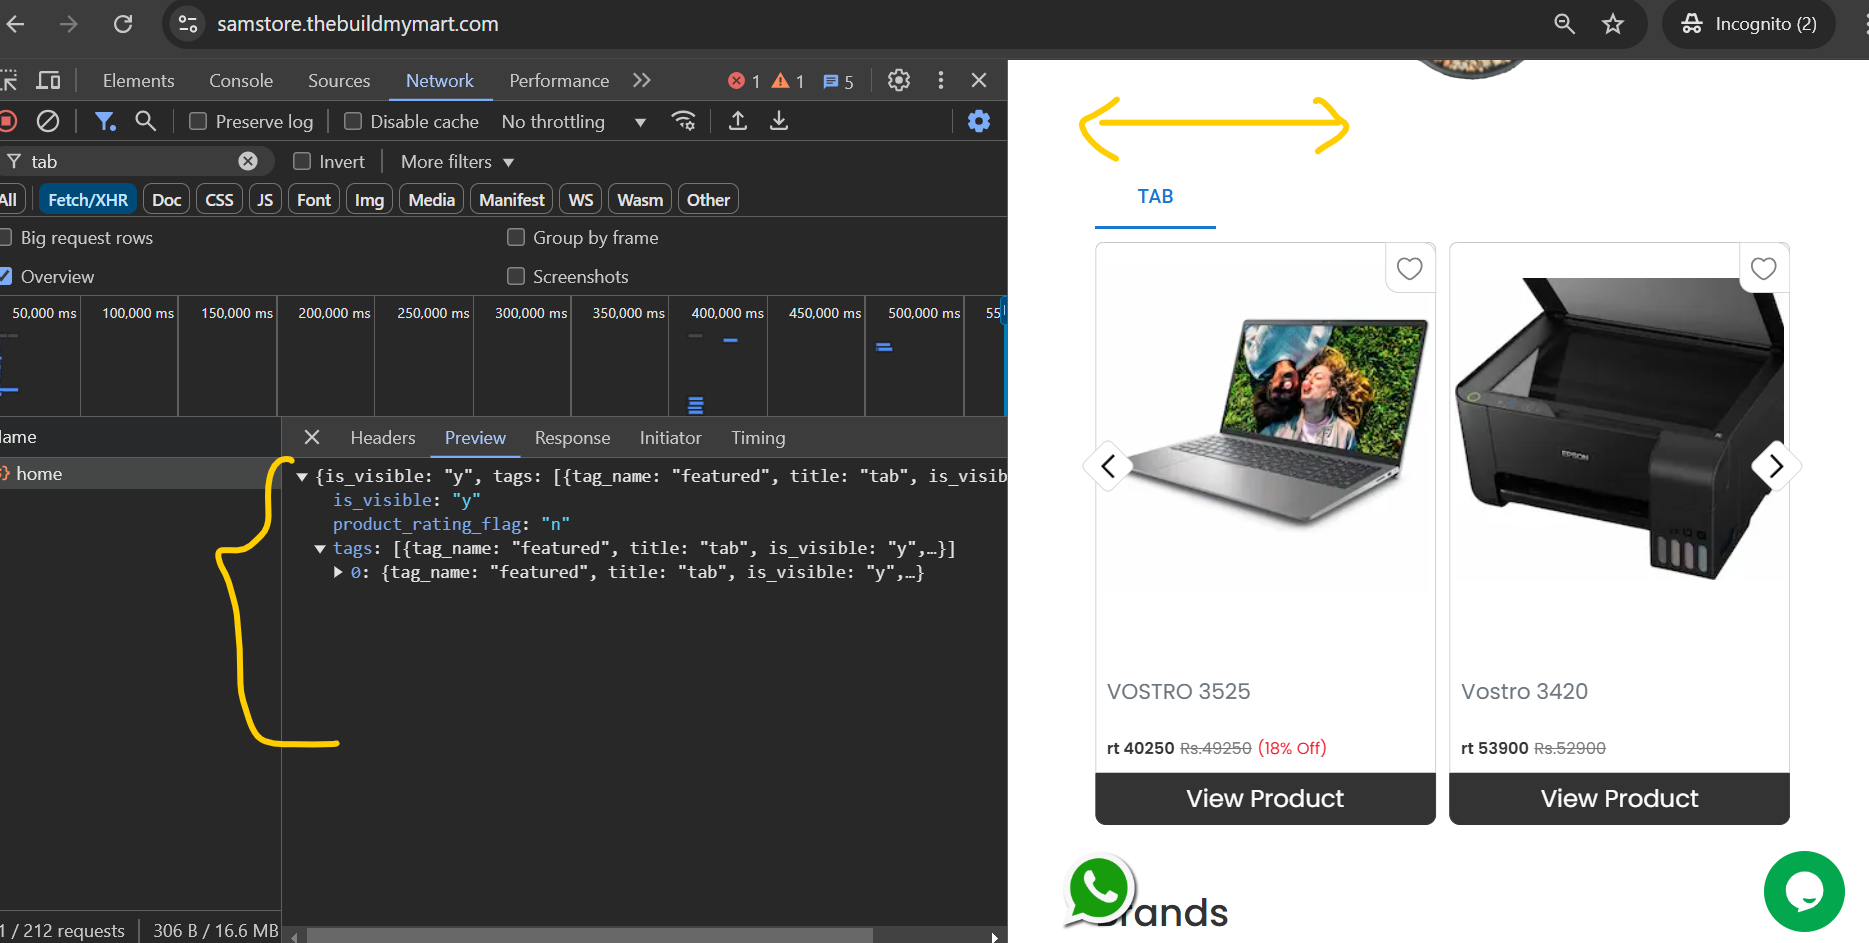Select the Doc request type filter
This screenshot has height=943, width=1869.
(x=166, y=200)
